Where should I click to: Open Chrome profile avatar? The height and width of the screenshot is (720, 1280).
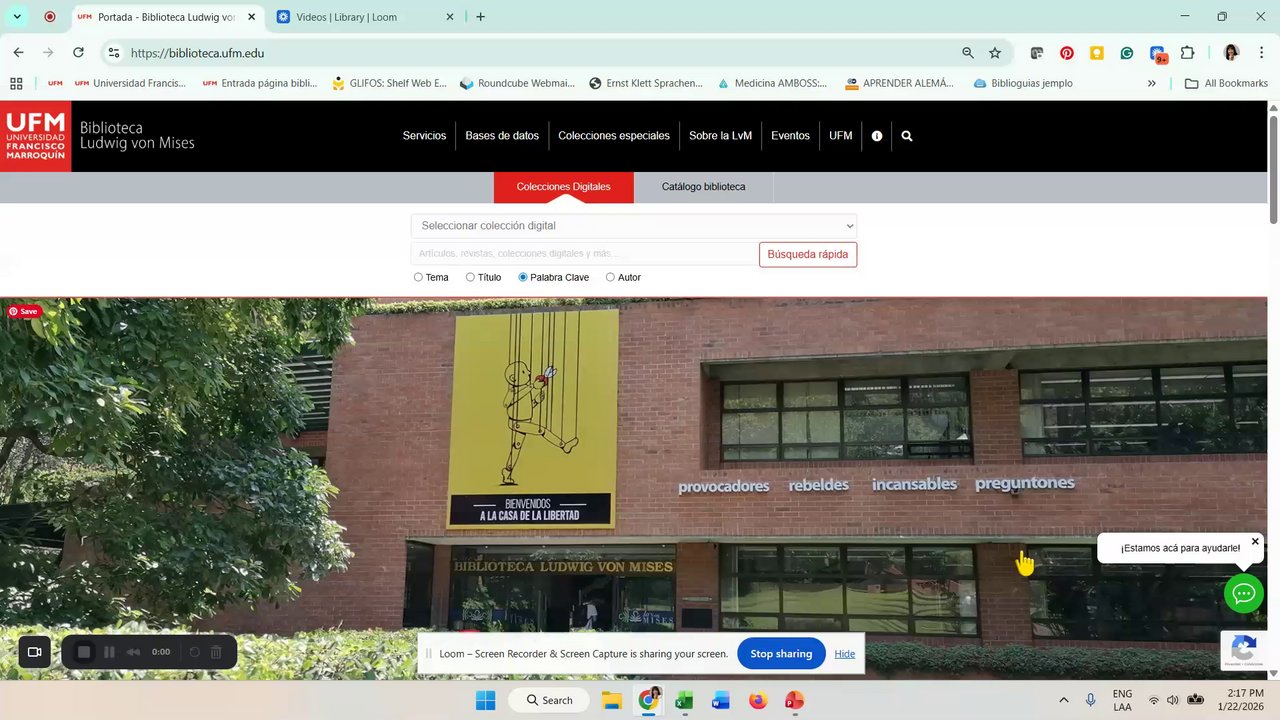pyautogui.click(x=1231, y=53)
